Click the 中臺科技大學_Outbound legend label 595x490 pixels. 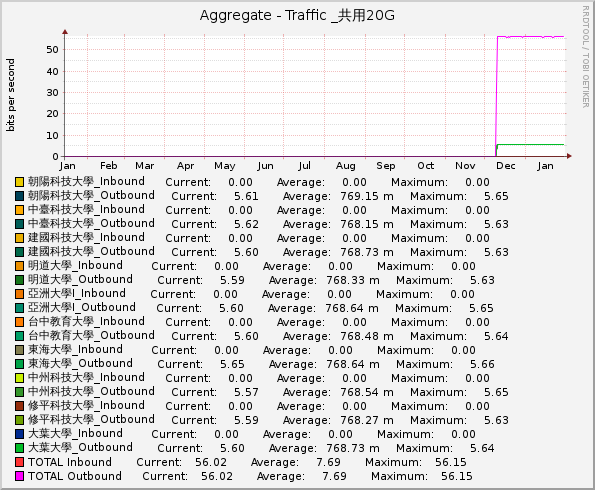[x=91, y=224]
